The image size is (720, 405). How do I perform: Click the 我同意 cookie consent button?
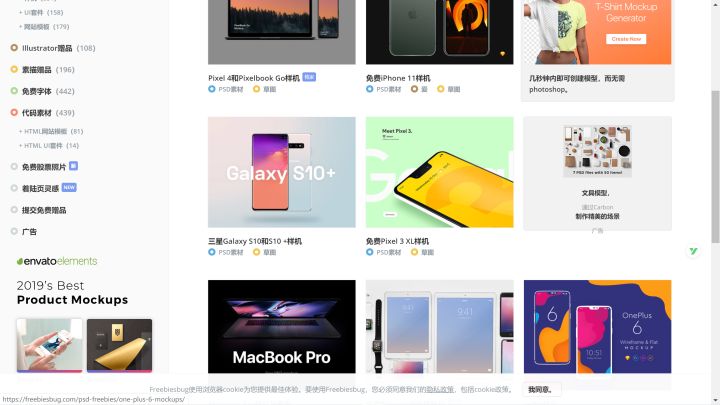541,389
